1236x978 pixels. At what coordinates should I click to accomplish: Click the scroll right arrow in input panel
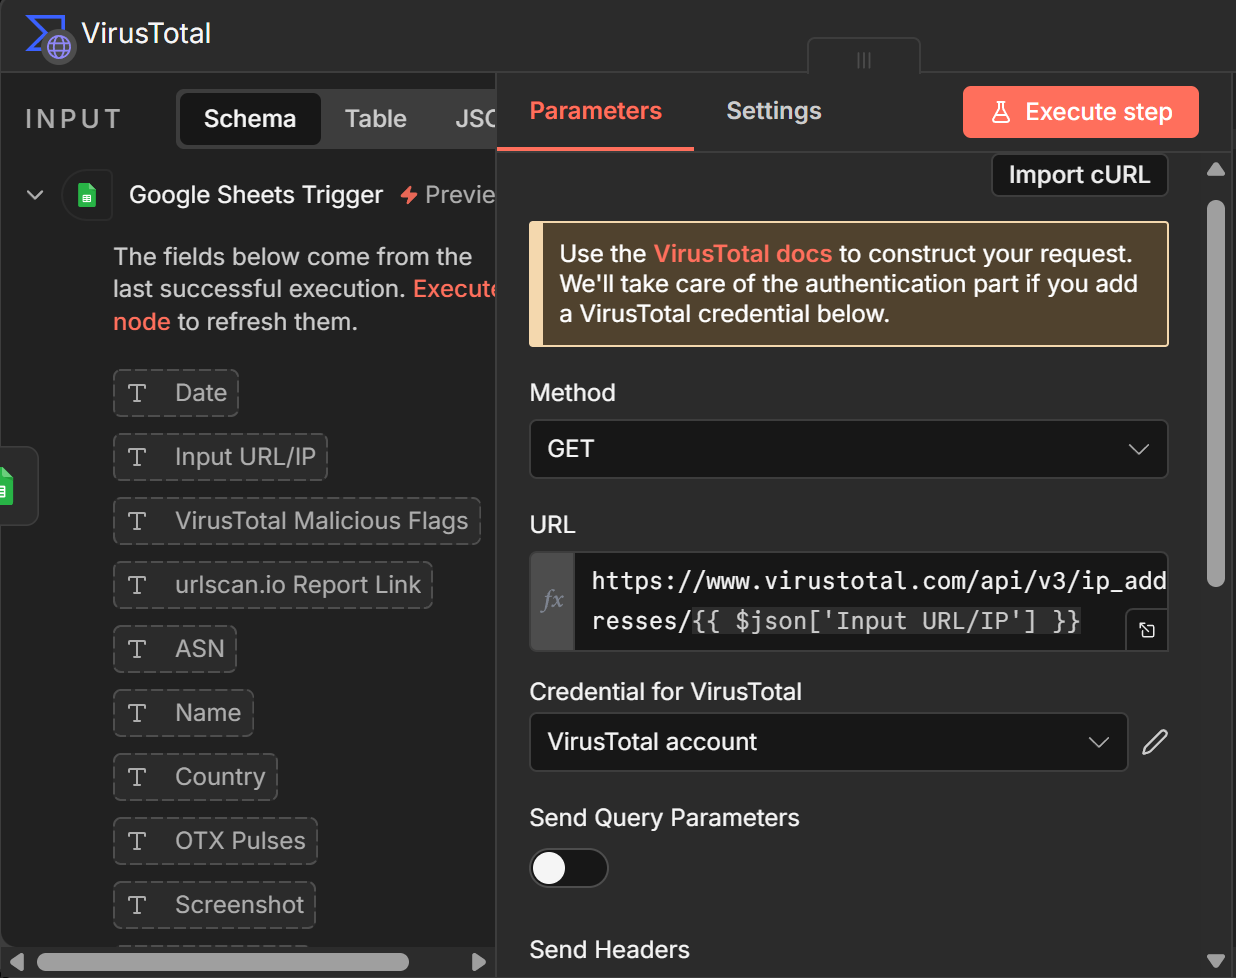pyautogui.click(x=479, y=962)
